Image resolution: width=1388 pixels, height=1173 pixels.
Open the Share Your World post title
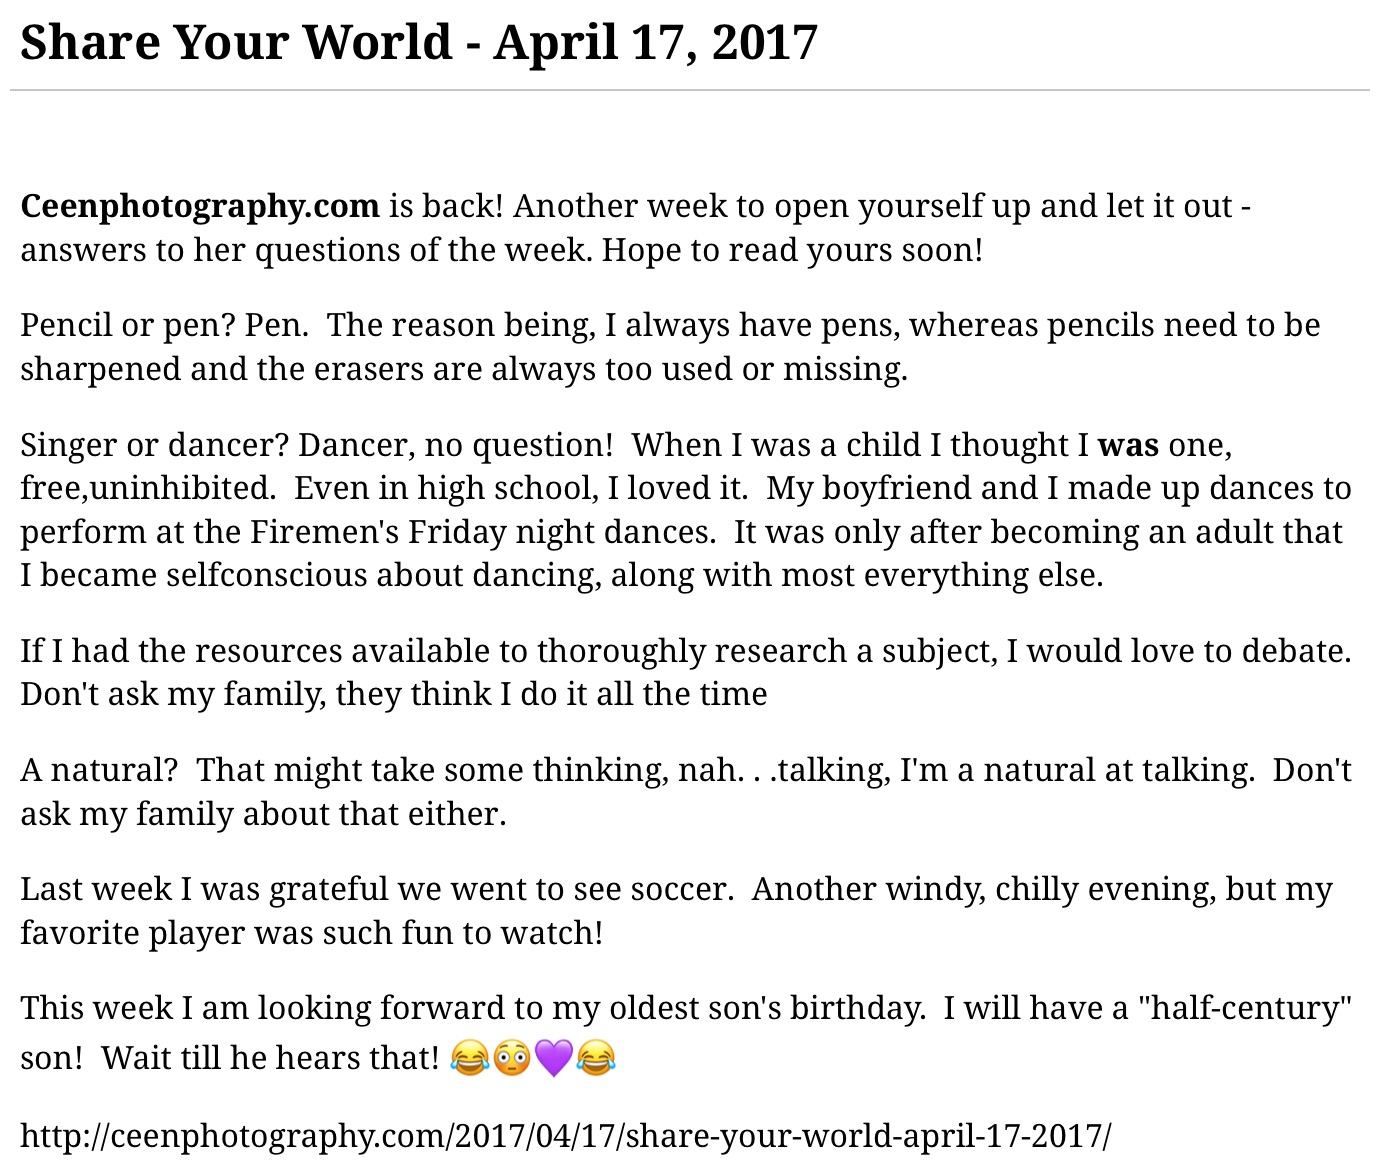(419, 42)
